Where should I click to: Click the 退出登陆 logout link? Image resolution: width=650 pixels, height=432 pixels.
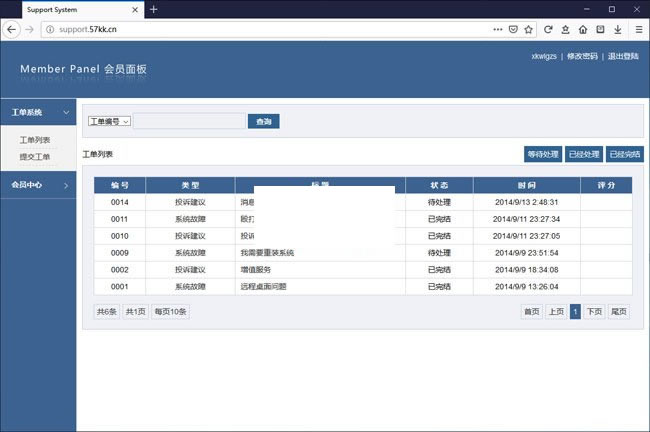[625, 56]
